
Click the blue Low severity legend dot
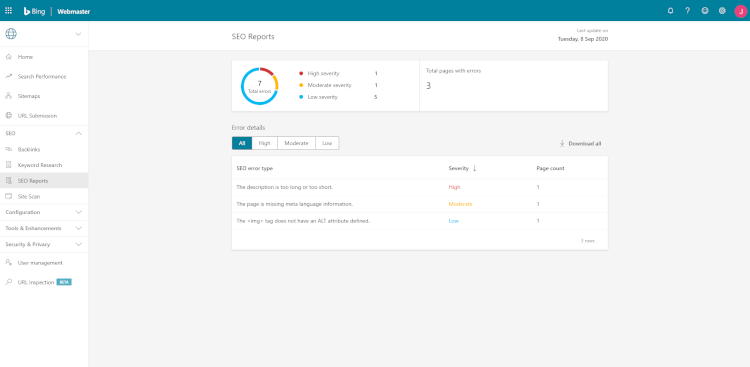(301, 97)
